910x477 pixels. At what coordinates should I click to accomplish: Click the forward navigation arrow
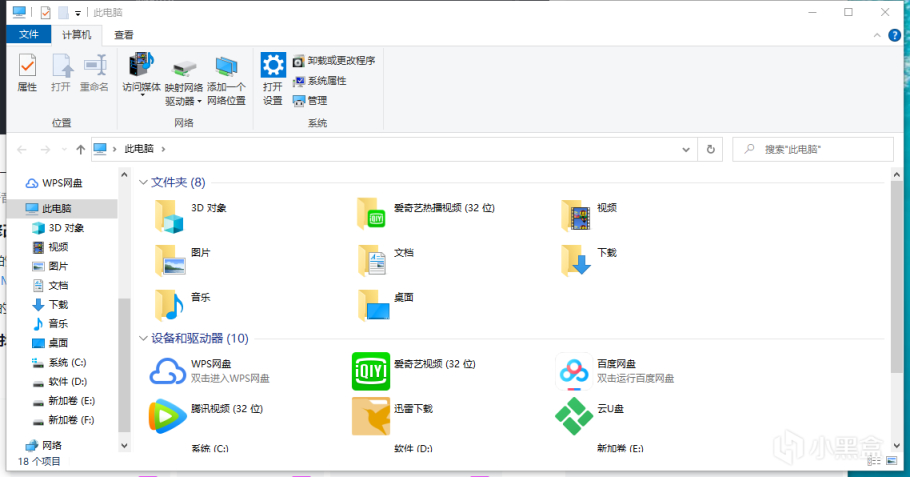[45, 150]
